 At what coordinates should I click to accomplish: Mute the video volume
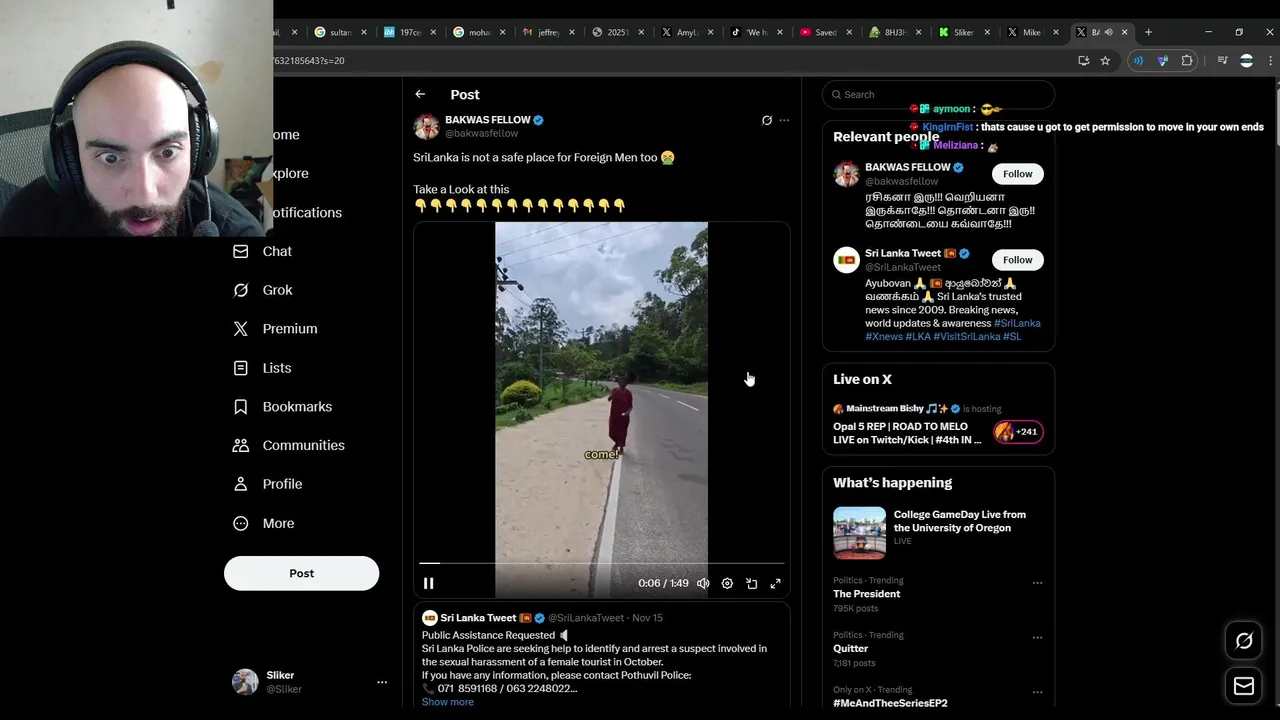pos(703,583)
